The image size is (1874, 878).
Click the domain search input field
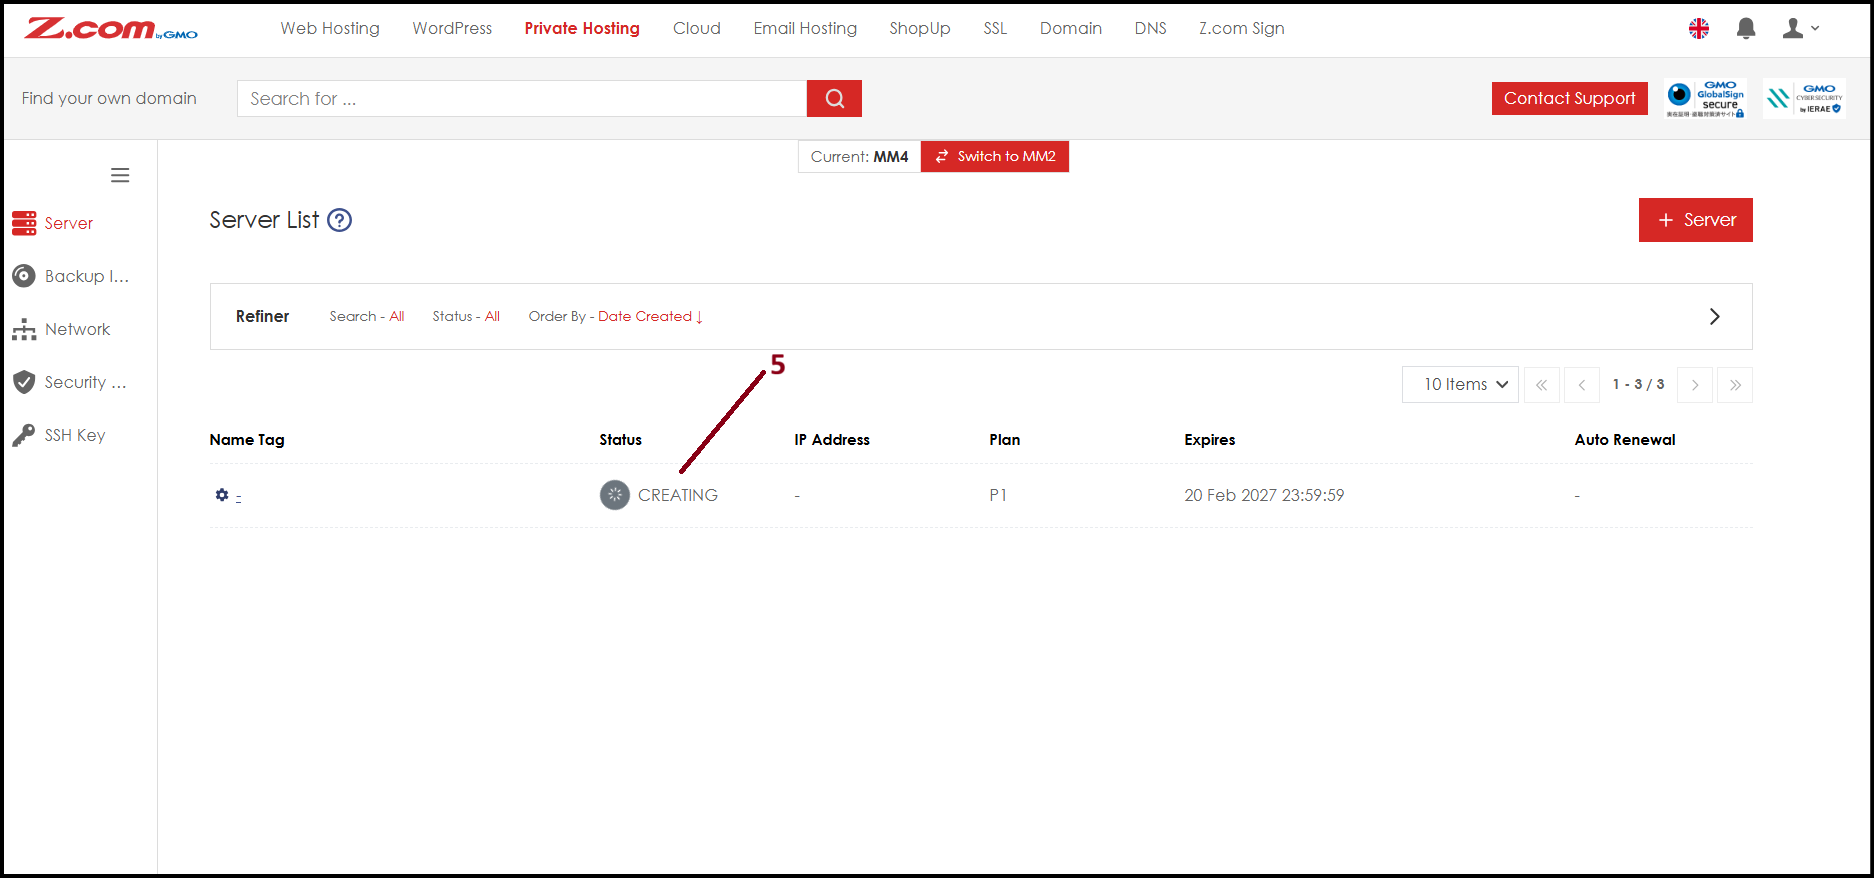tap(522, 99)
